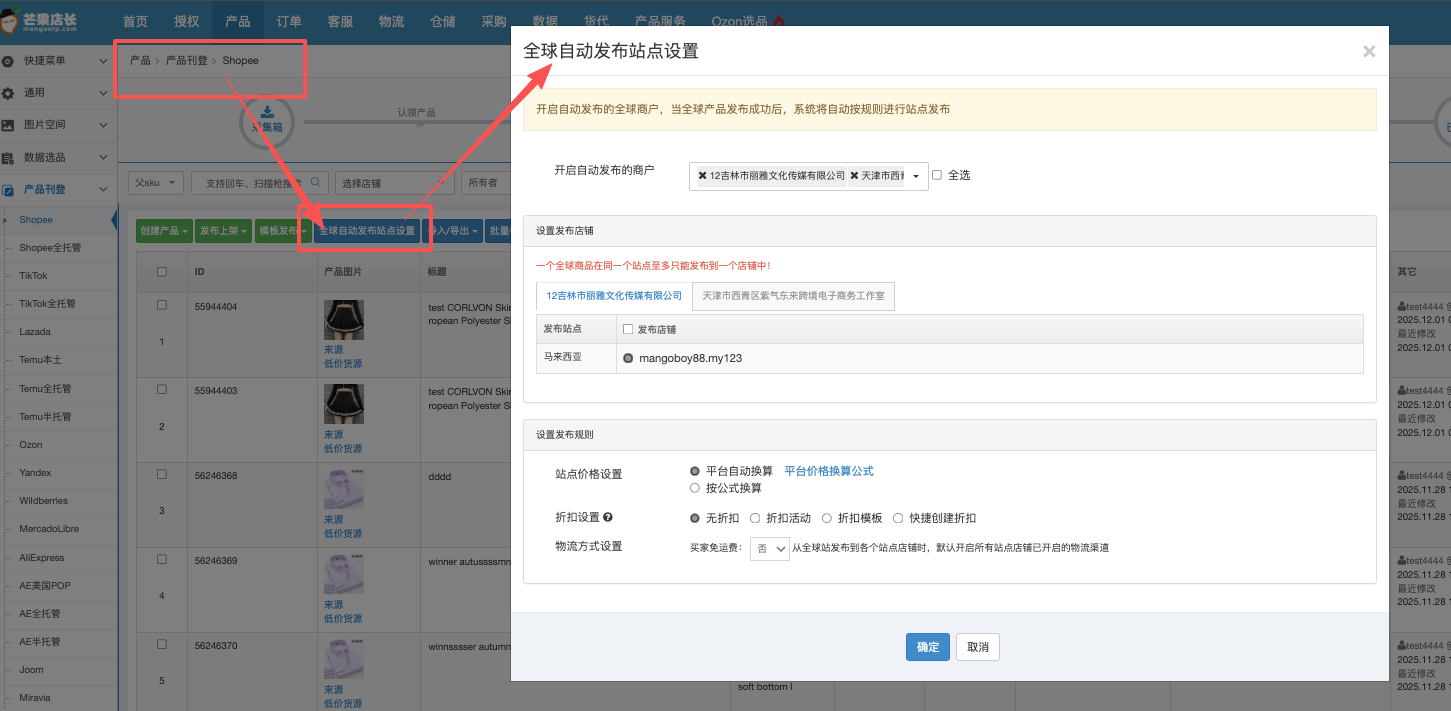
Task: Open the 订单 top menu
Action: tap(289, 21)
